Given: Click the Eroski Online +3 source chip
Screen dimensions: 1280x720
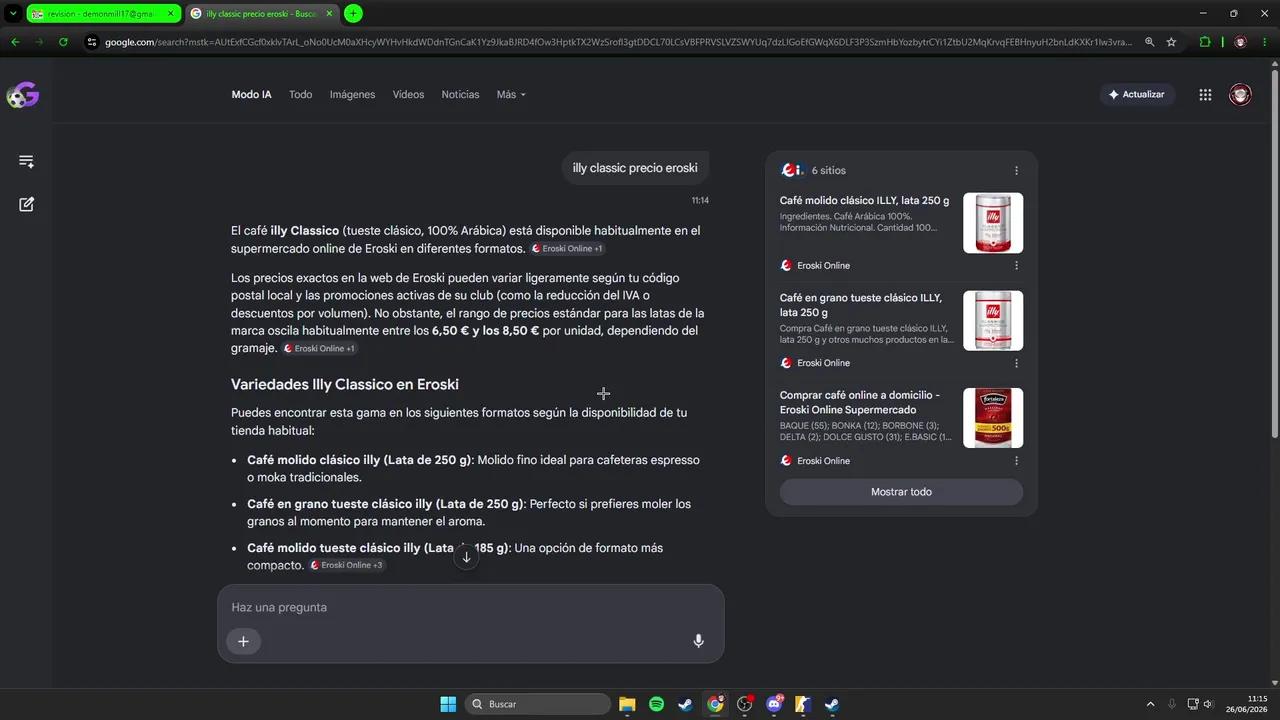Looking at the screenshot, I should (x=346, y=565).
